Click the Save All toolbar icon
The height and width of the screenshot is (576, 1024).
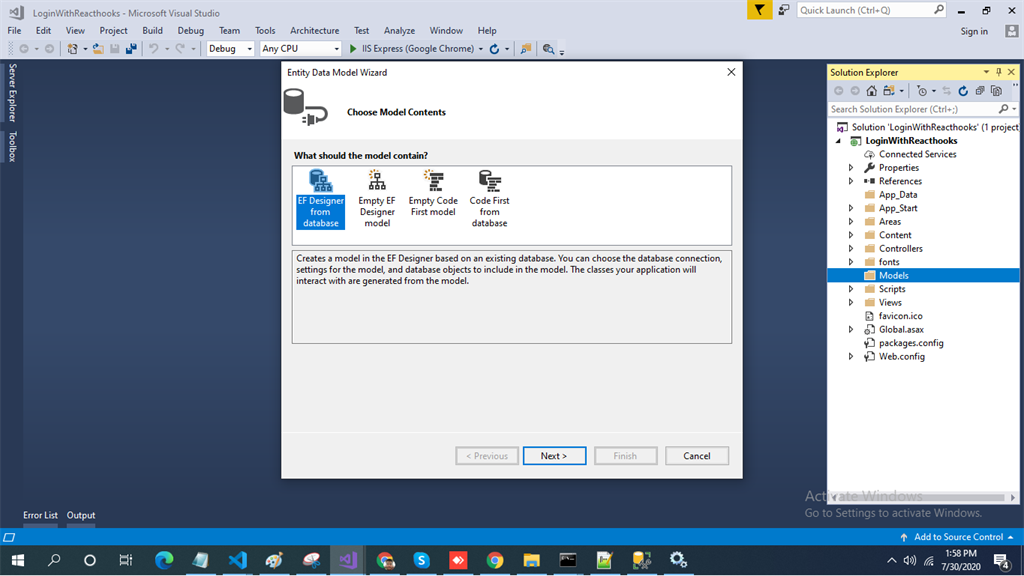pos(131,49)
